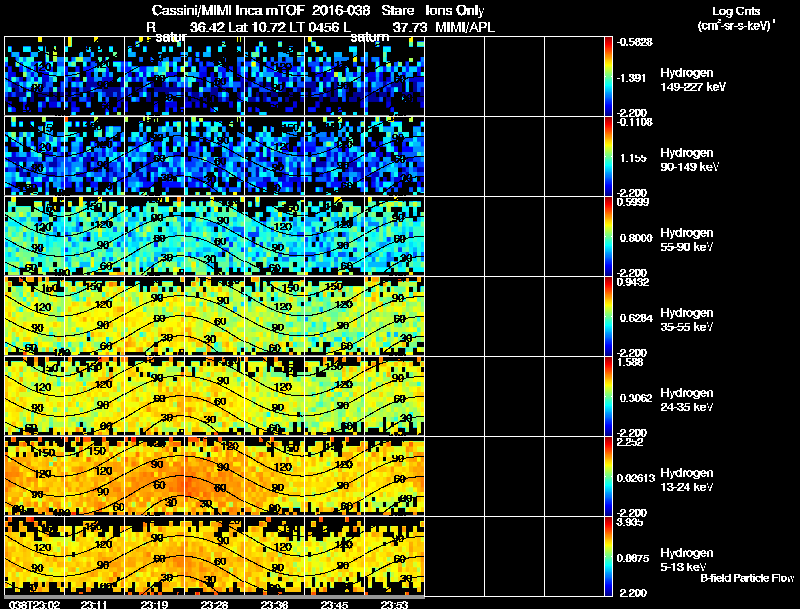Open the 149-227 keV frame above 038T23:02
800x609 pixels.
[x=34, y=76]
